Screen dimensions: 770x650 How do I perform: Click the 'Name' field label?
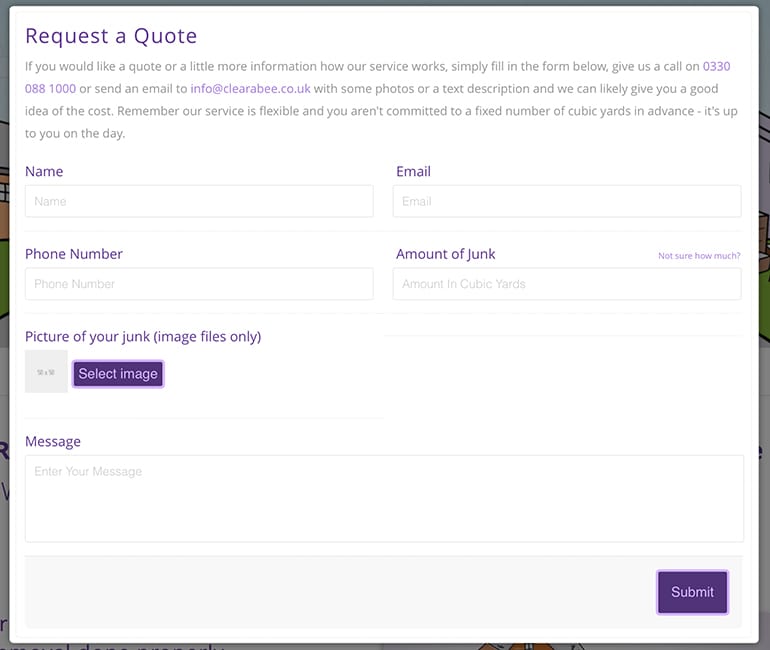pos(44,171)
